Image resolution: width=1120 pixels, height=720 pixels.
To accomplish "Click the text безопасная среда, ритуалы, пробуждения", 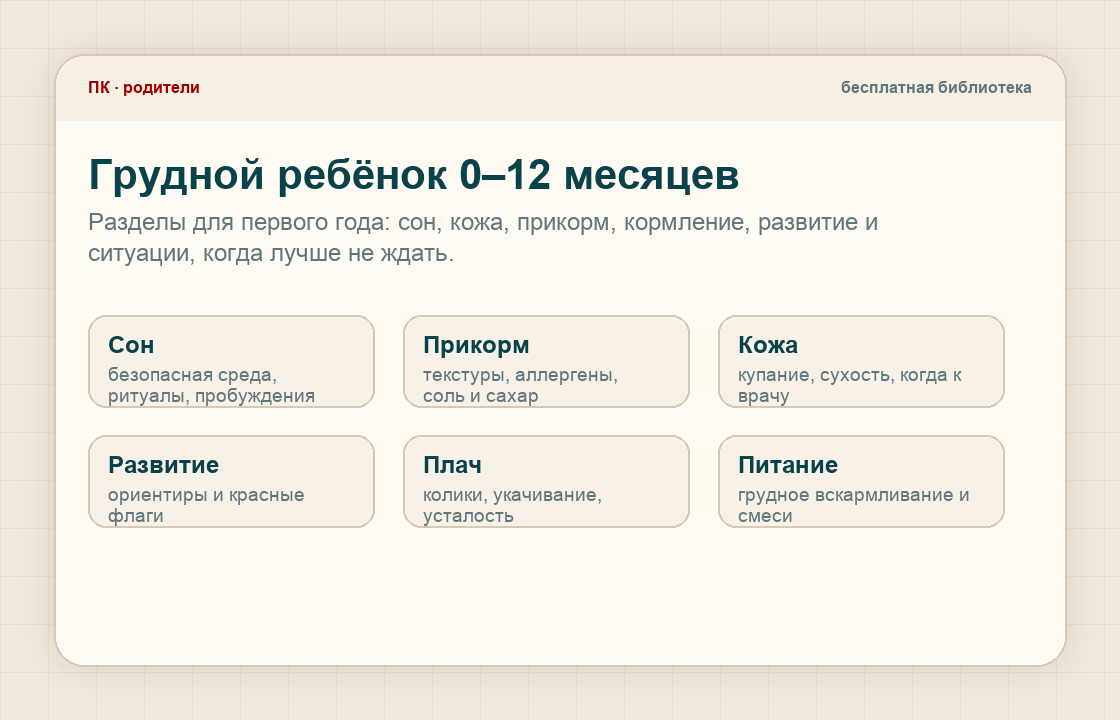I will (x=211, y=385).
